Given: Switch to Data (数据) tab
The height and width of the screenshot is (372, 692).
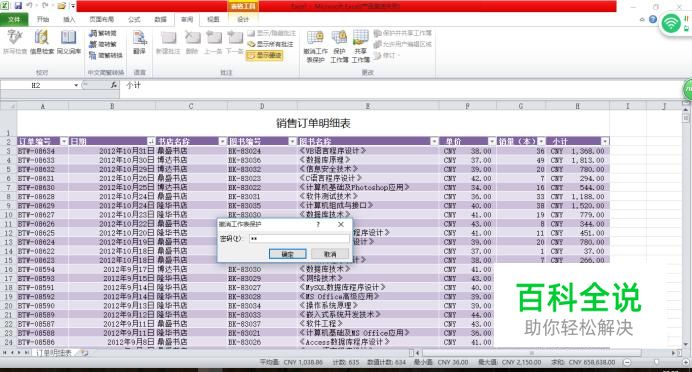Looking at the screenshot, I should pos(161,19).
